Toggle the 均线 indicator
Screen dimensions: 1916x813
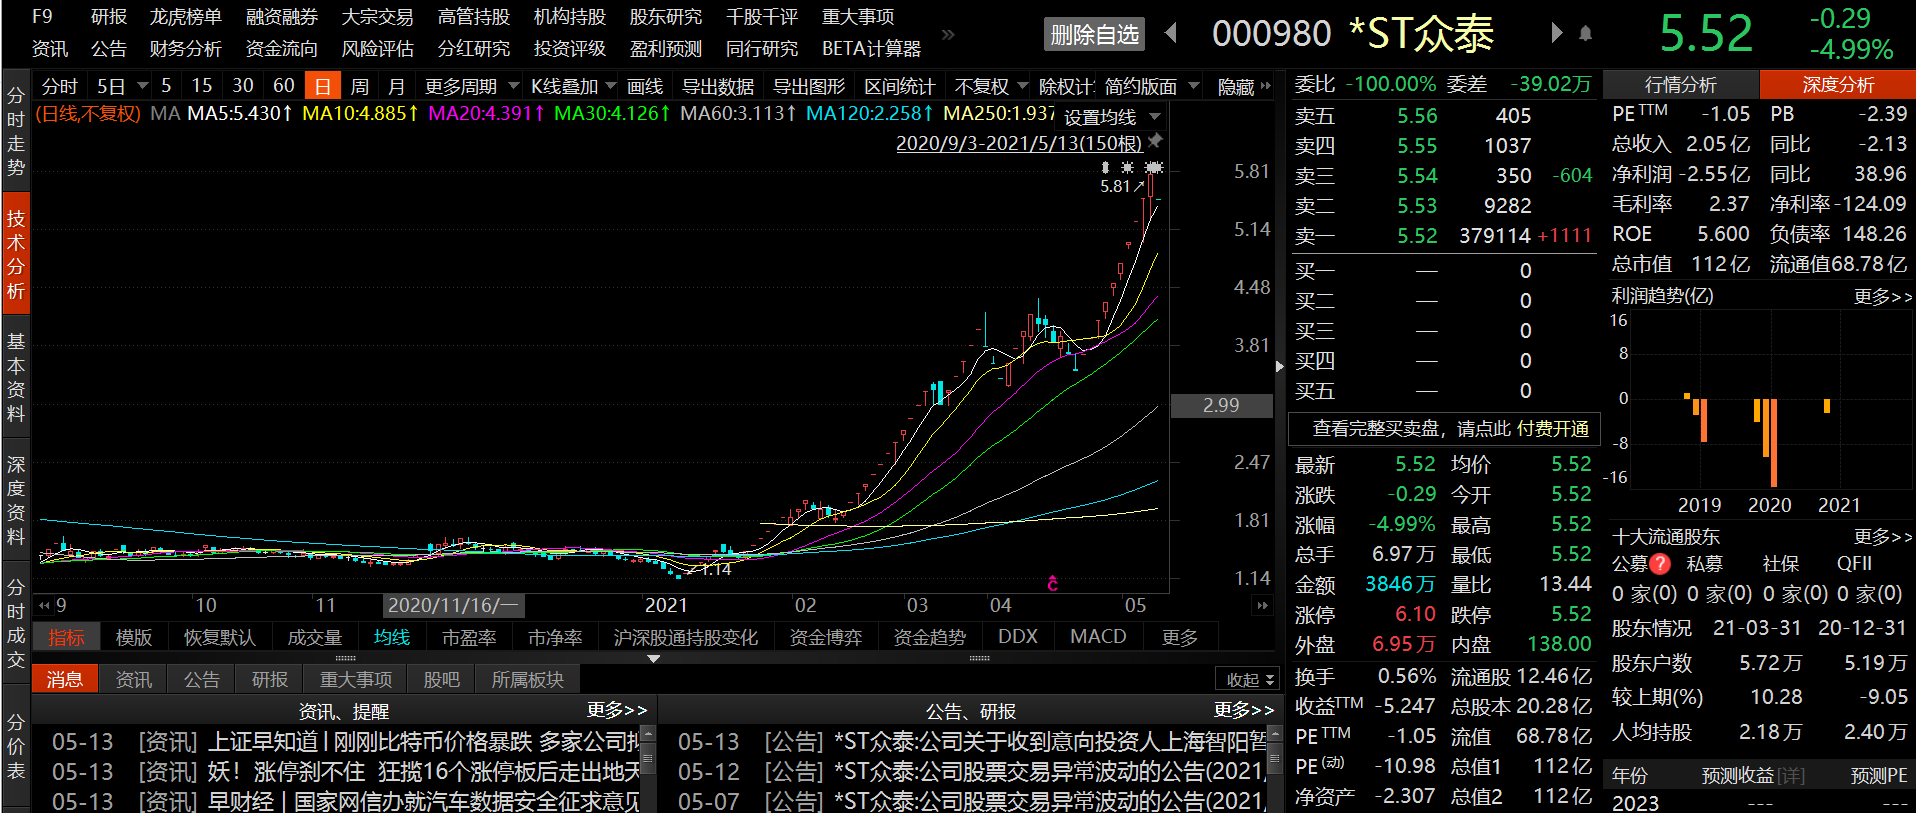click(x=392, y=637)
